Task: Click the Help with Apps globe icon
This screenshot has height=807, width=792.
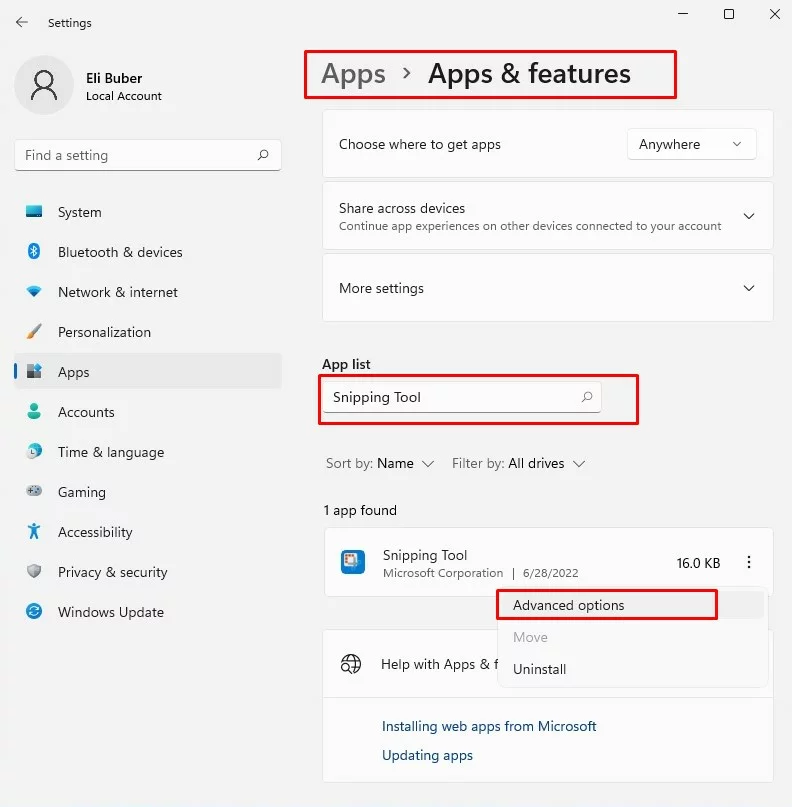Action: click(x=351, y=664)
